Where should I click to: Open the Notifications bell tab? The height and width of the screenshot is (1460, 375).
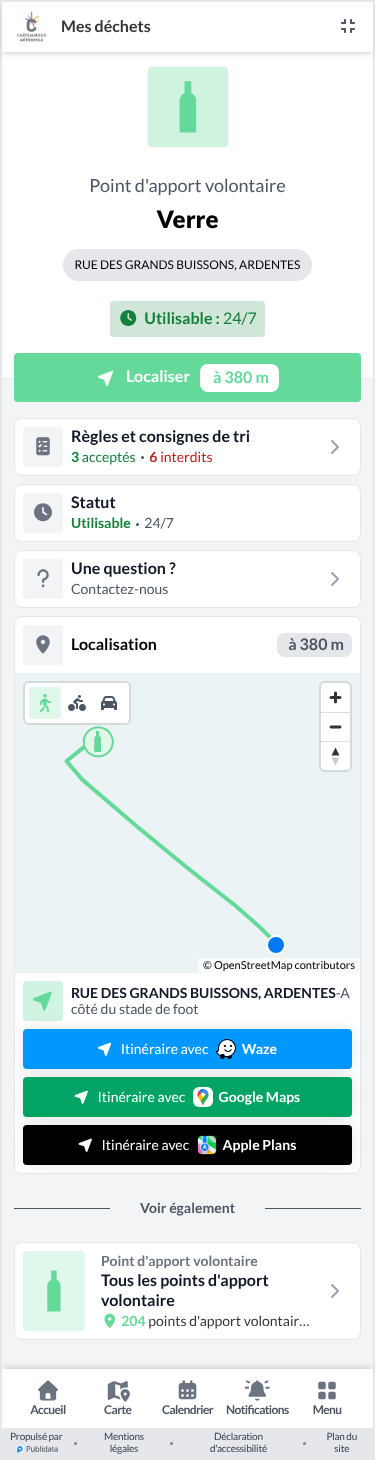tap(257, 1398)
